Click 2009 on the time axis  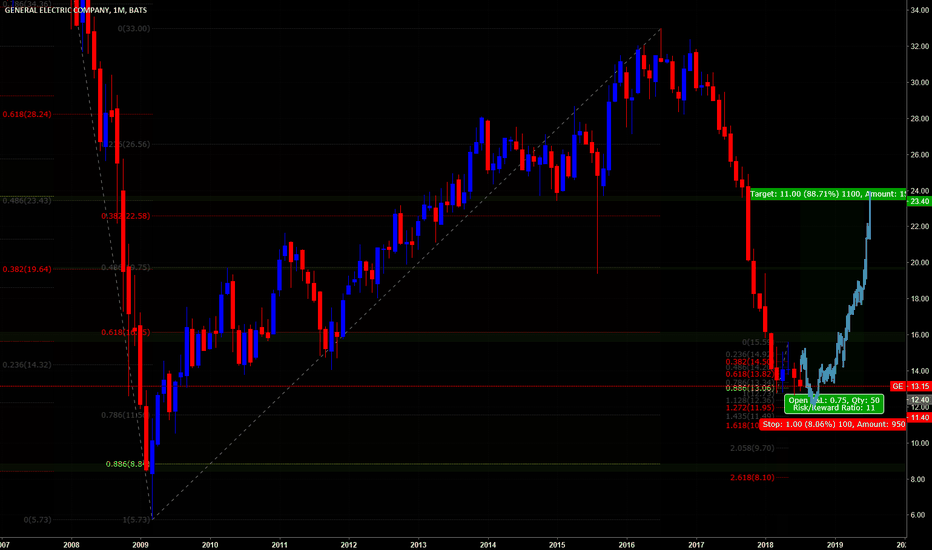coord(140,545)
